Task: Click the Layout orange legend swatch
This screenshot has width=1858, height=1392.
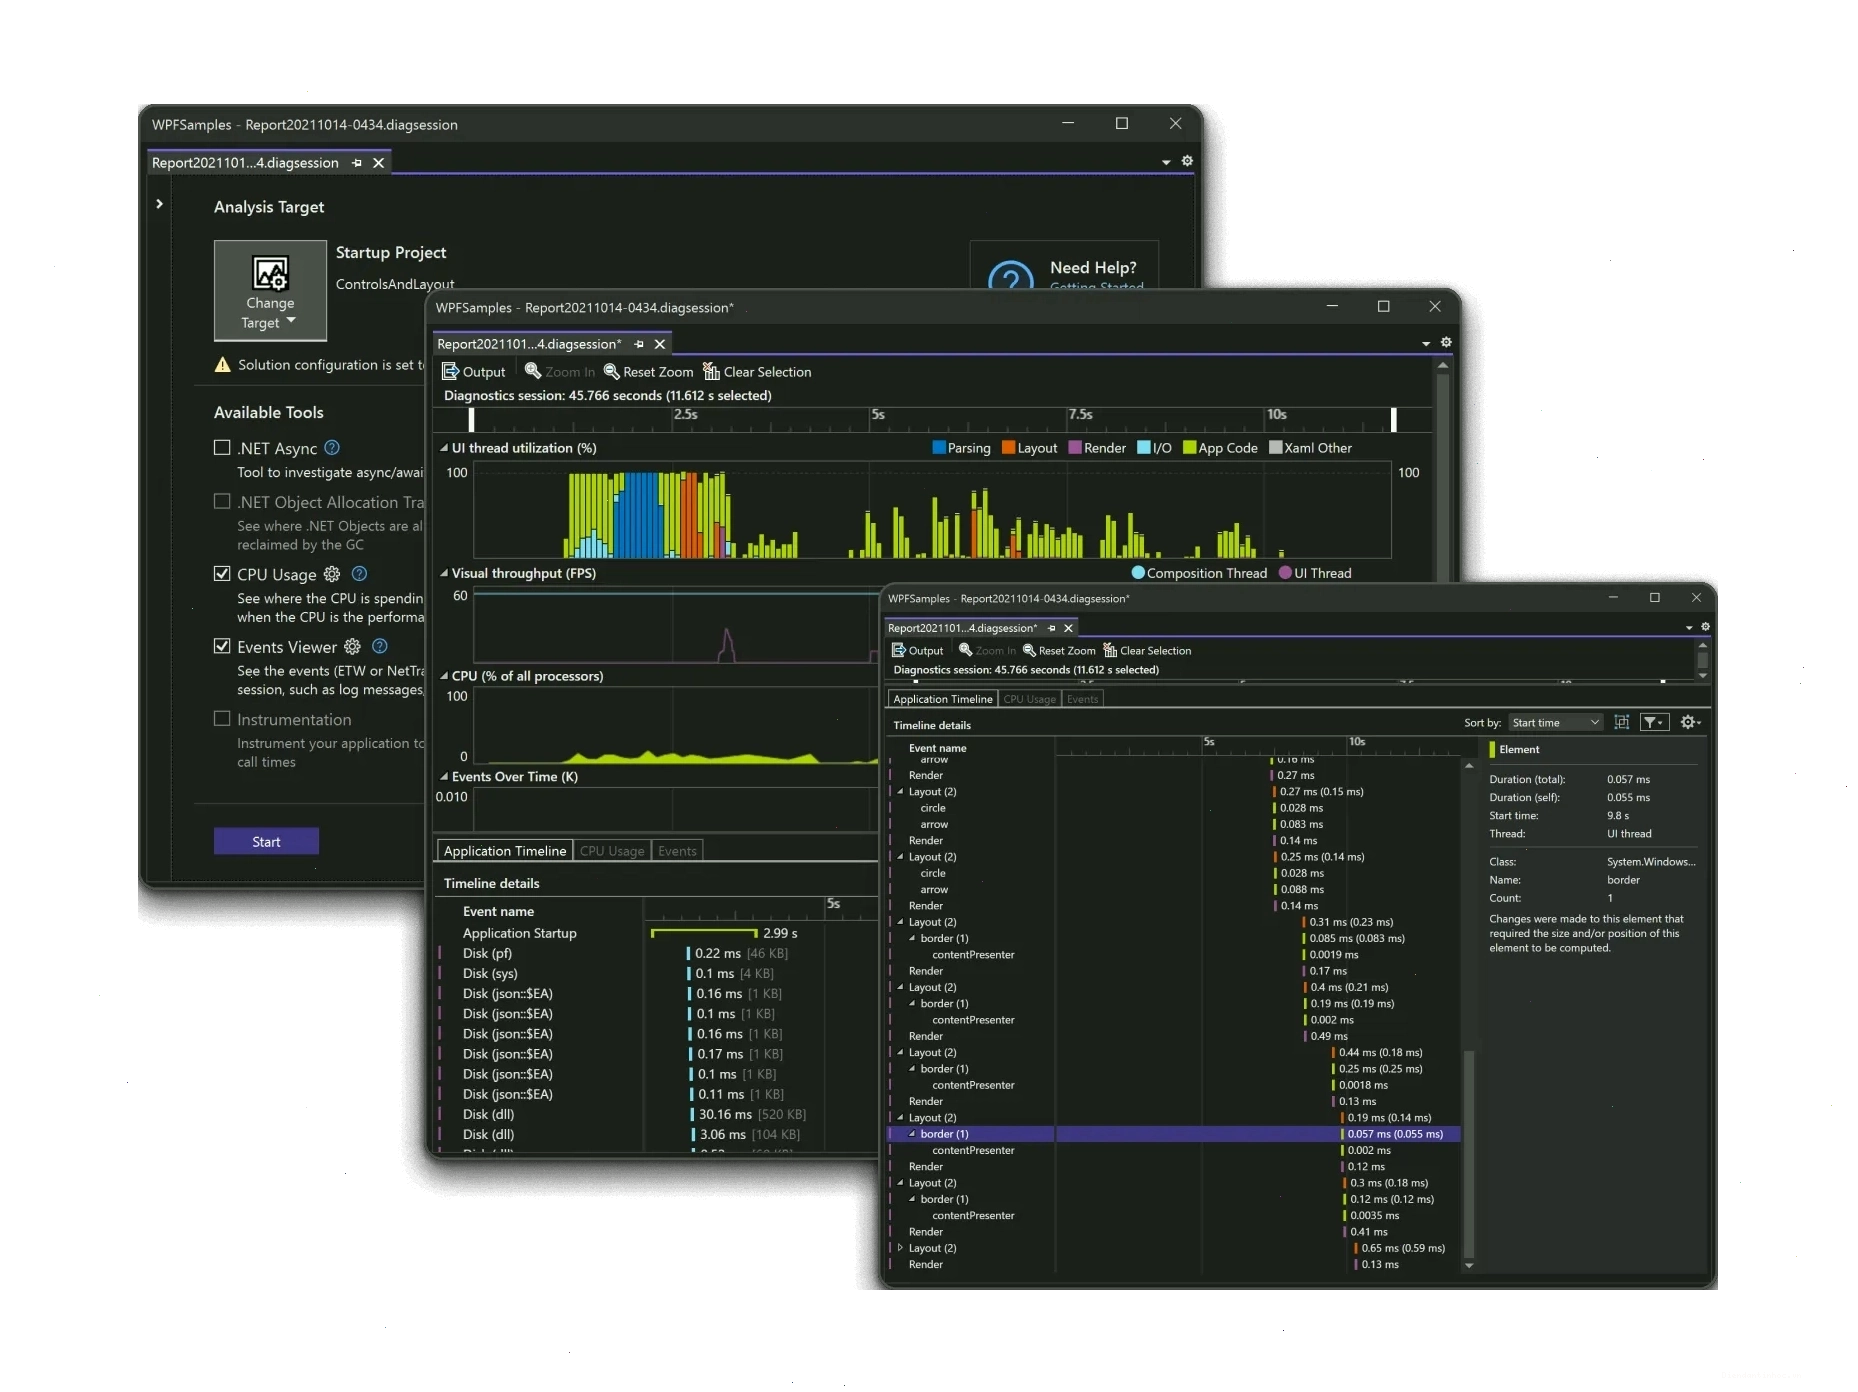Action: tap(1009, 448)
